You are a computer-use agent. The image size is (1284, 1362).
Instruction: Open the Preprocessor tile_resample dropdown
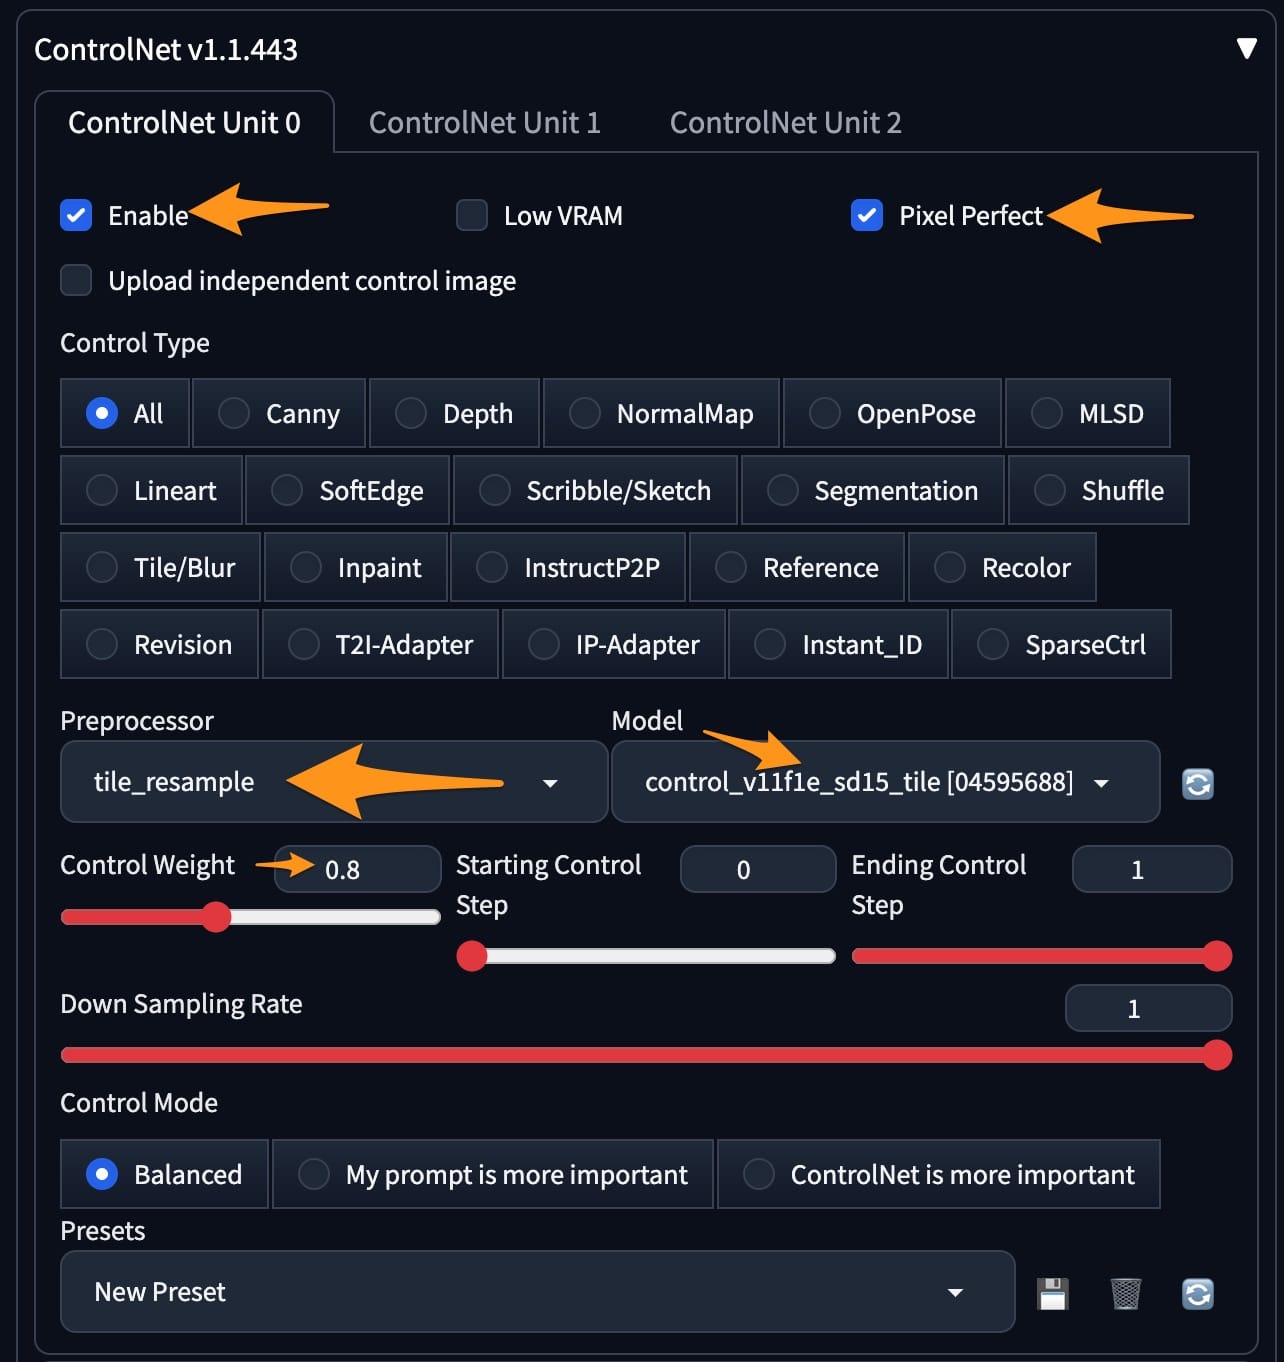334,782
